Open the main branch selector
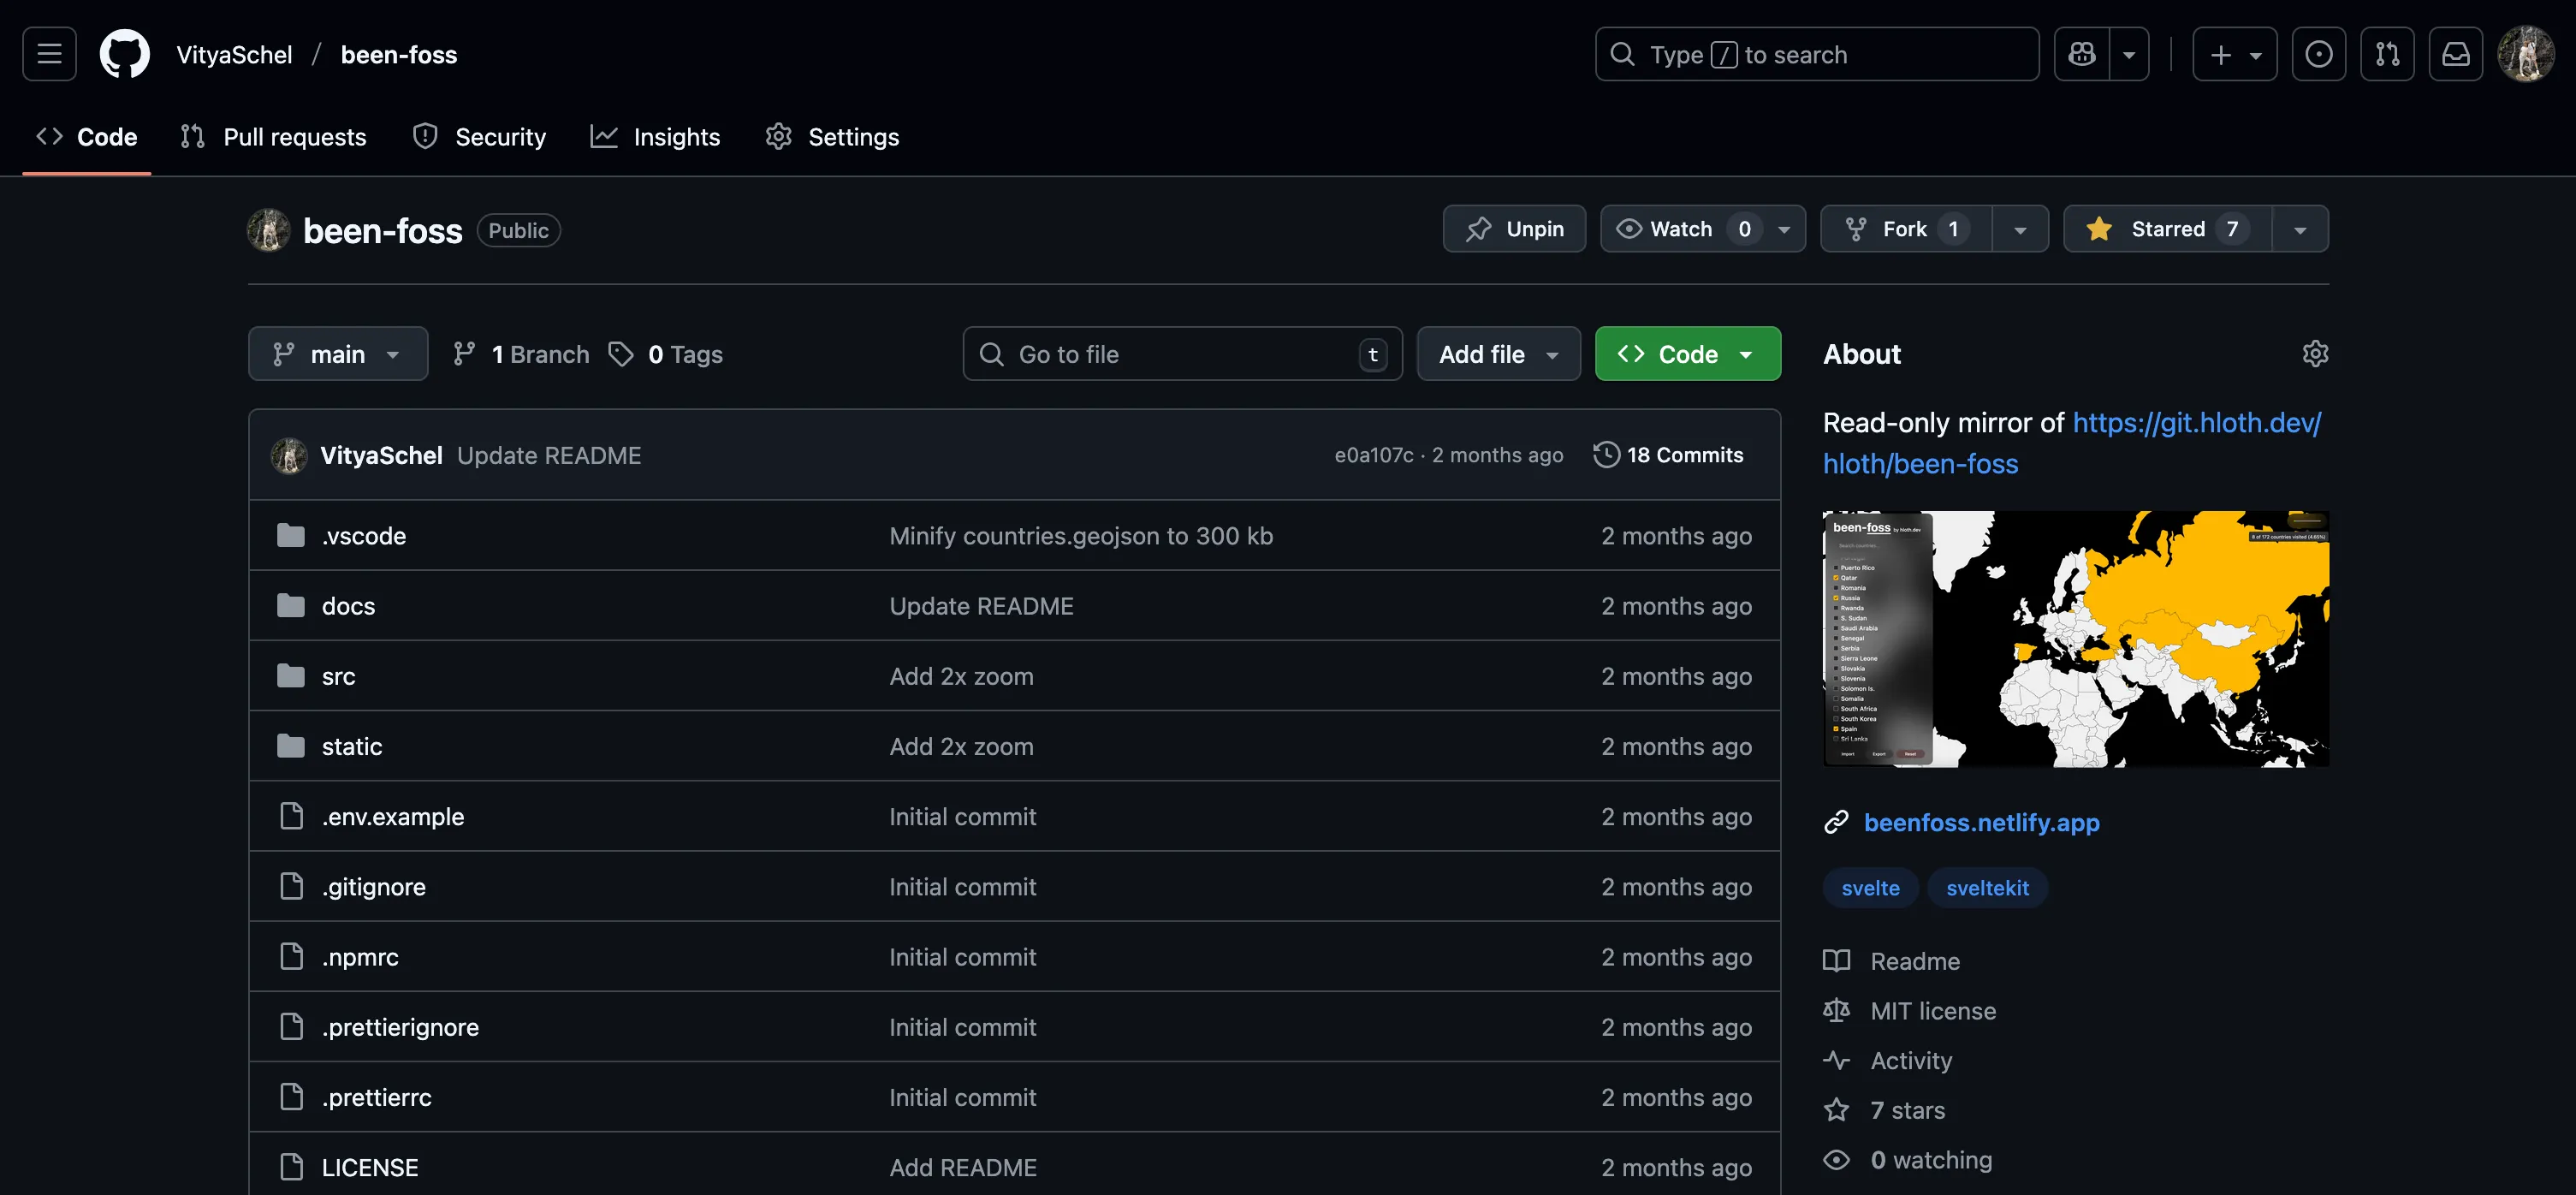This screenshot has height=1195, width=2576. pos(338,354)
